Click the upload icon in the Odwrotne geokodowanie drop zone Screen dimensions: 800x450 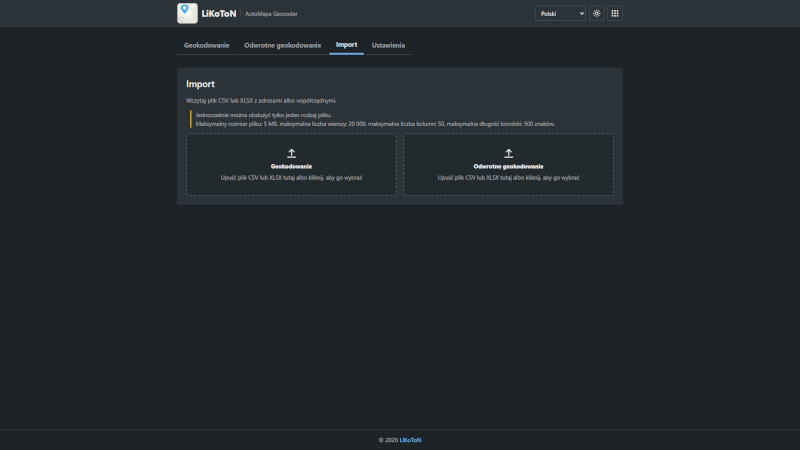tap(509, 153)
